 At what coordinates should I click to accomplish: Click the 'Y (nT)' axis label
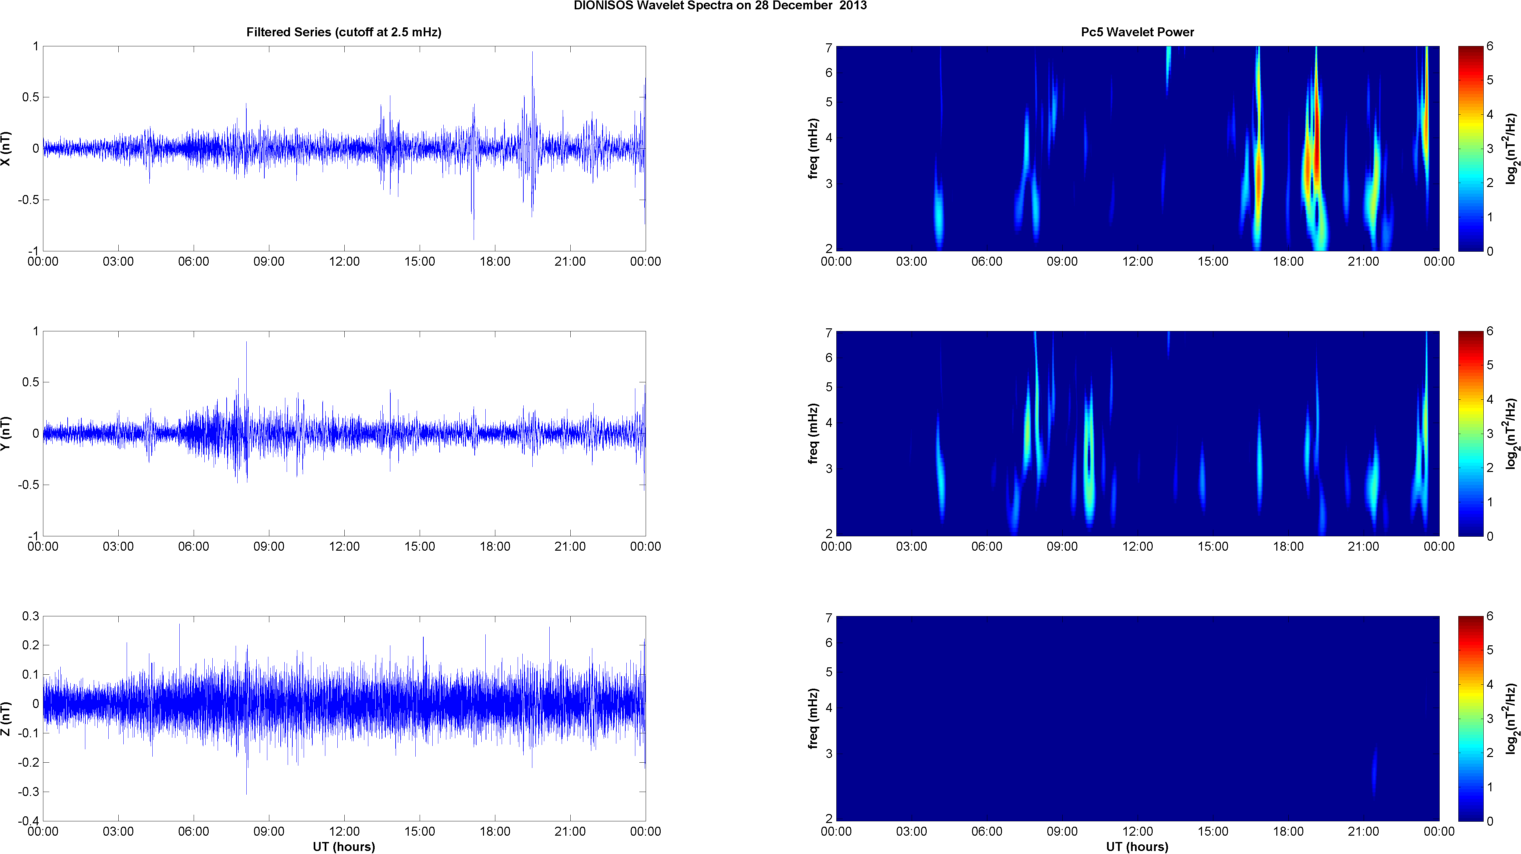tap(7, 434)
